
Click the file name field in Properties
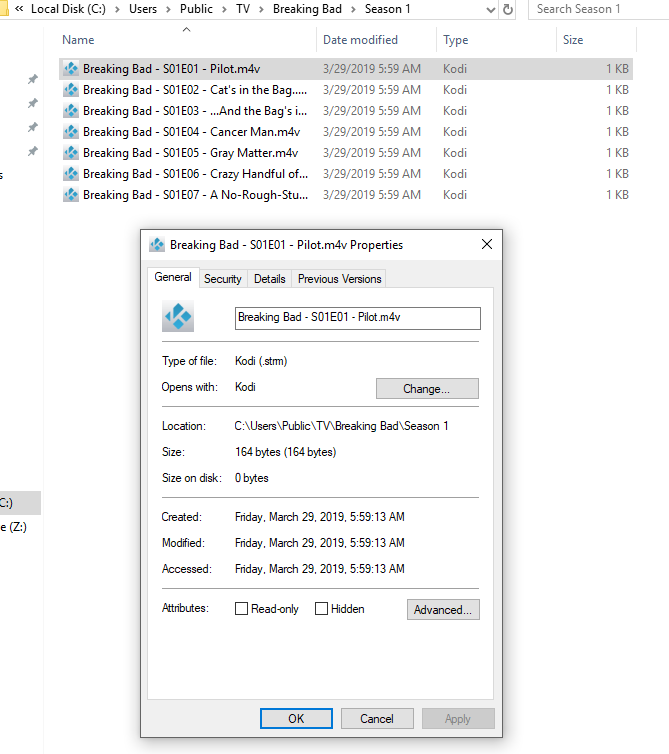coord(358,318)
